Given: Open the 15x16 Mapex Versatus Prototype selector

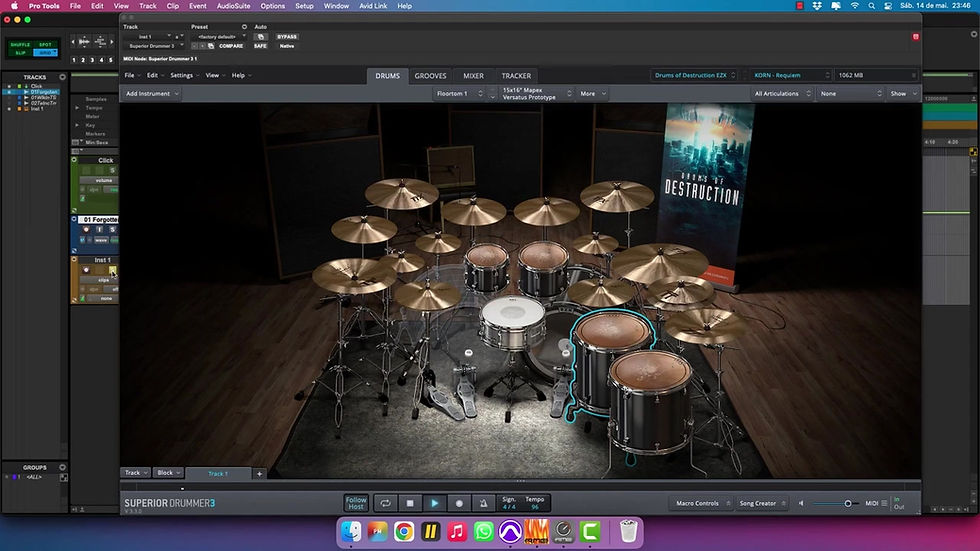Looking at the screenshot, I should (536, 94).
